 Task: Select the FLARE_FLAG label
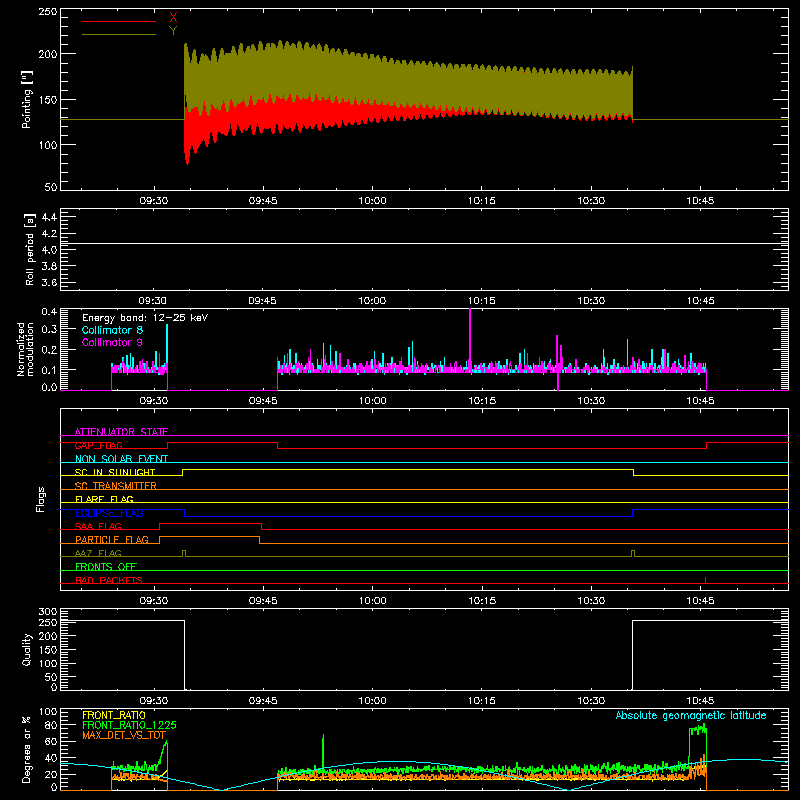(104, 499)
